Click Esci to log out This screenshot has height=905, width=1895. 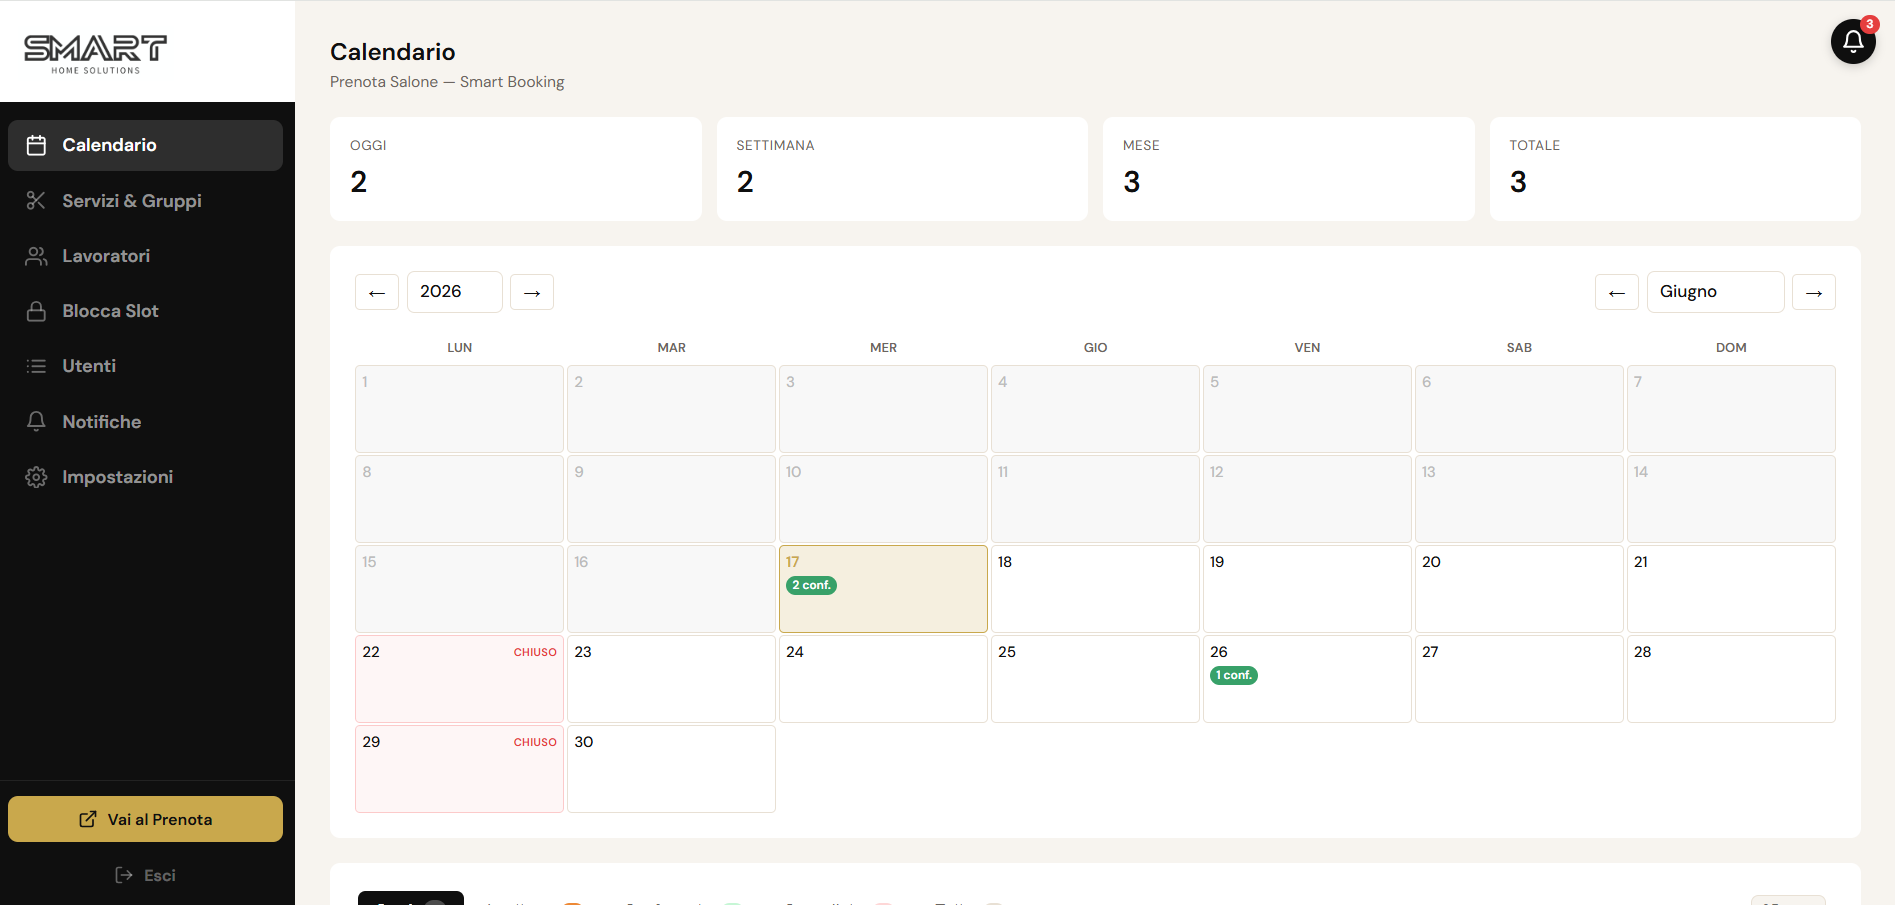146,875
